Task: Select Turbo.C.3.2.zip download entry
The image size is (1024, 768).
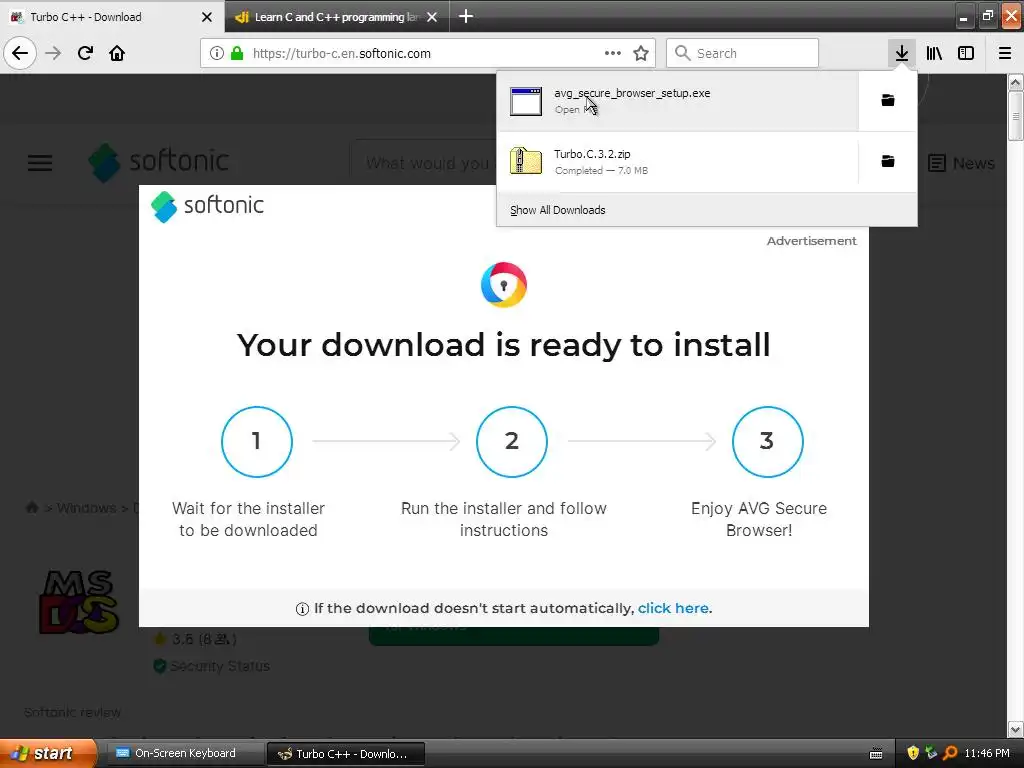Action: point(677,161)
